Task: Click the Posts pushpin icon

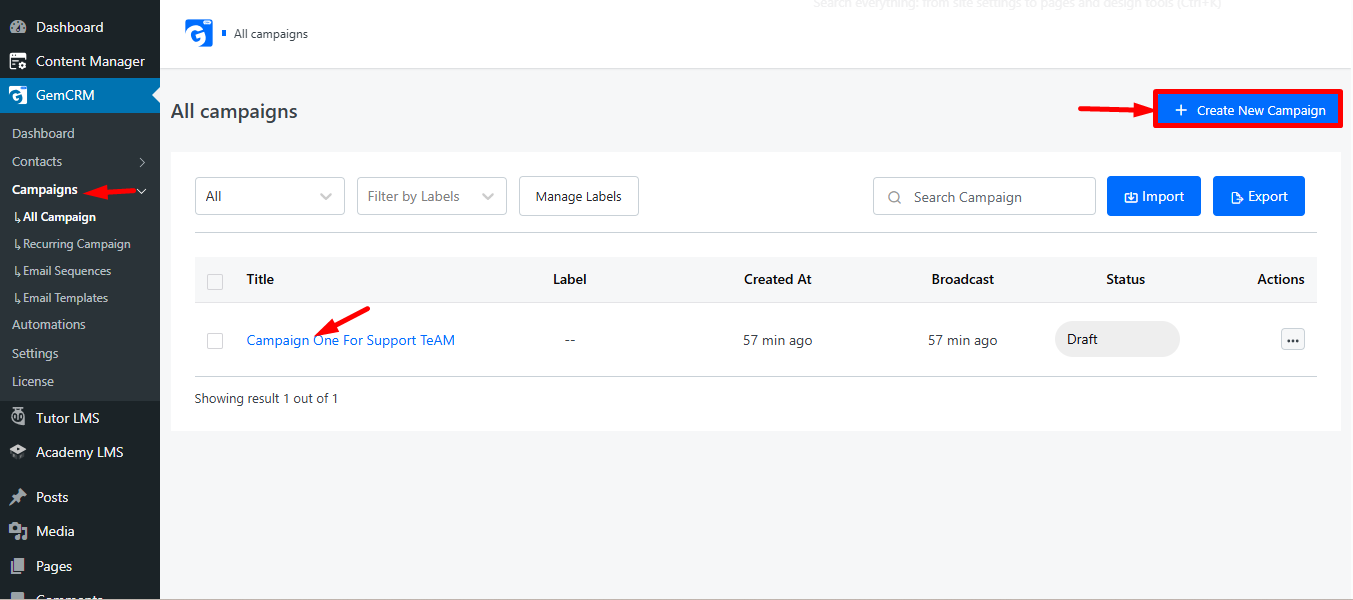Action: [18, 497]
